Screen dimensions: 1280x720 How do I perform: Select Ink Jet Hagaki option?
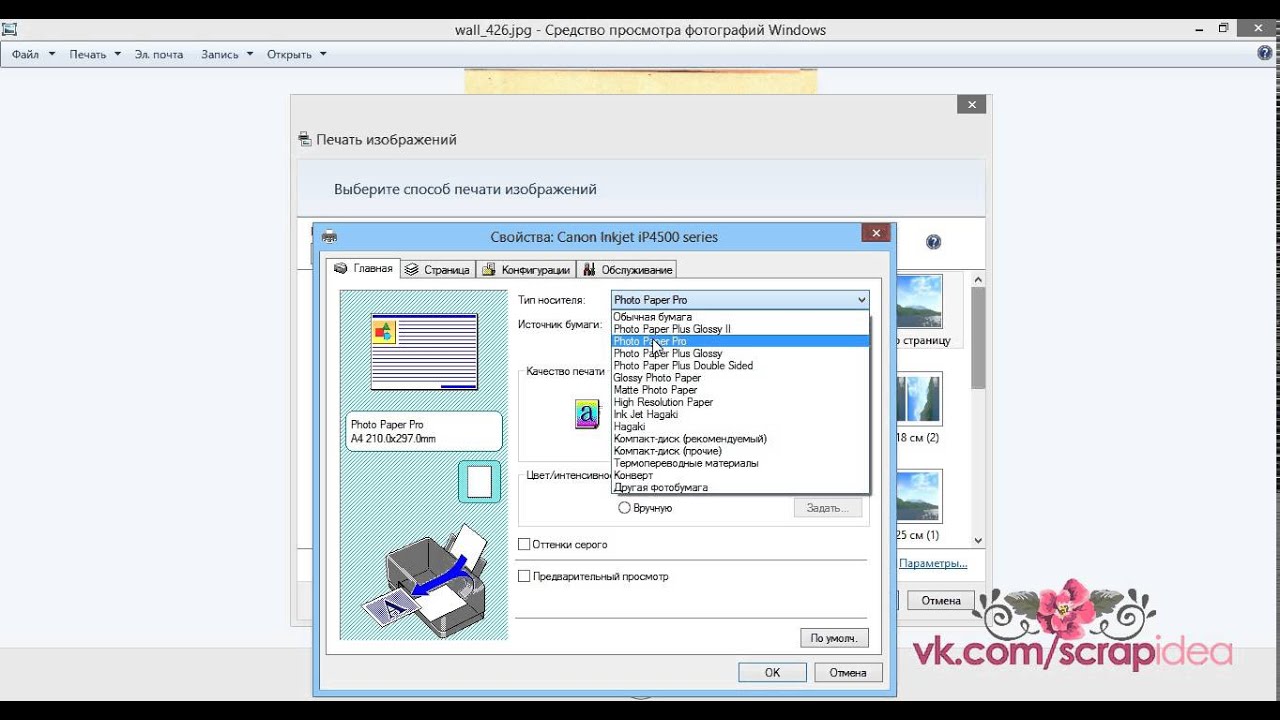coord(740,414)
